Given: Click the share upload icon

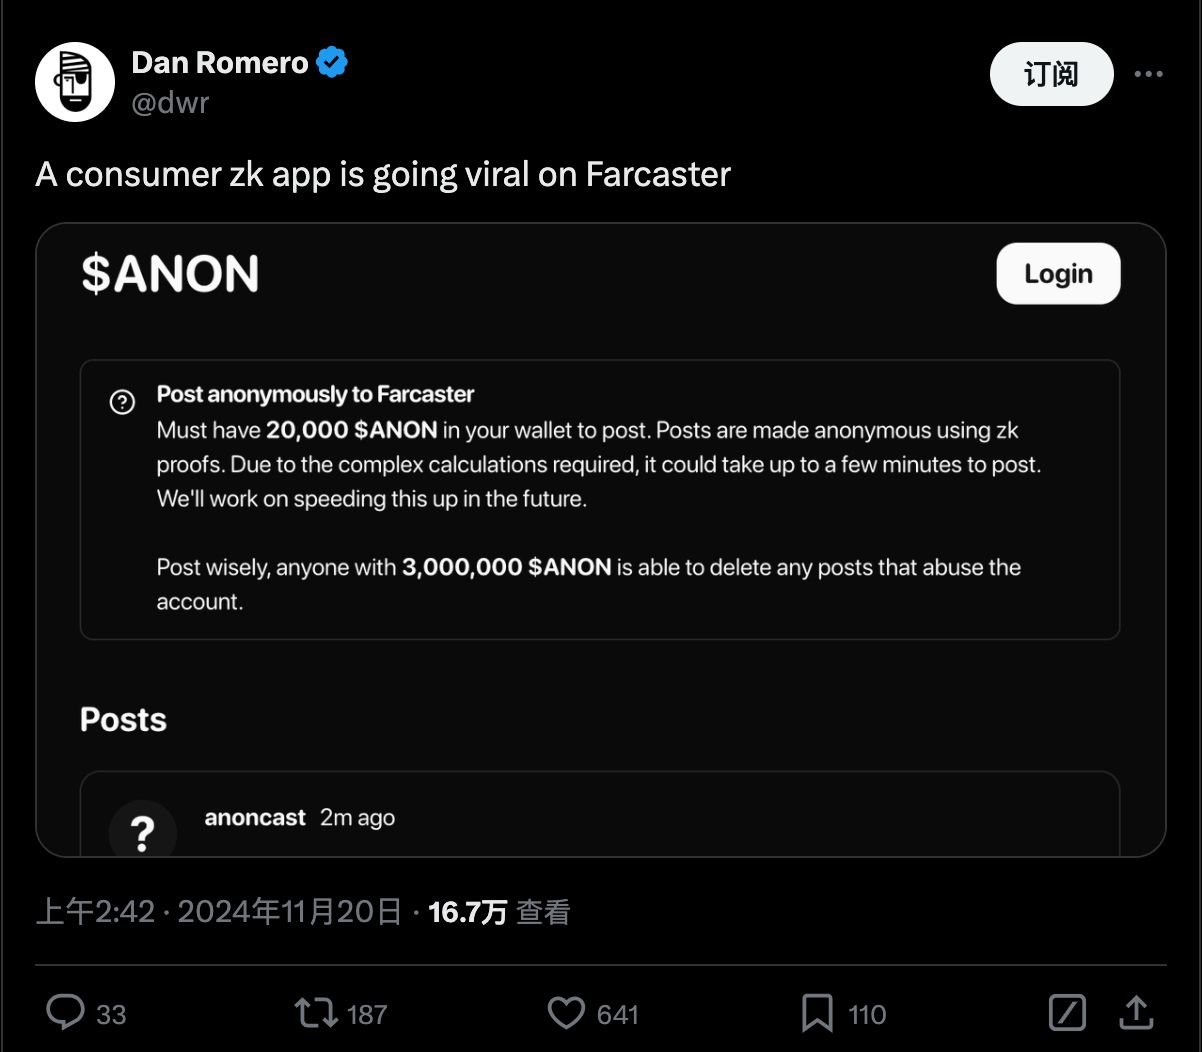Looking at the screenshot, I should (1136, 1013).
